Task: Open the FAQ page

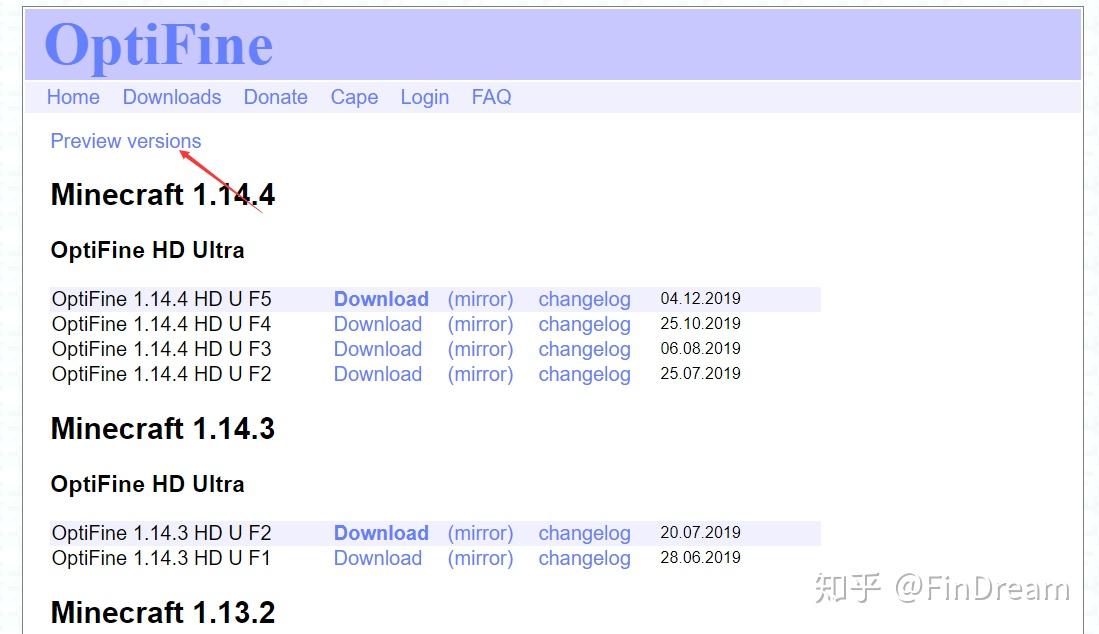Action: click(491, 97)
